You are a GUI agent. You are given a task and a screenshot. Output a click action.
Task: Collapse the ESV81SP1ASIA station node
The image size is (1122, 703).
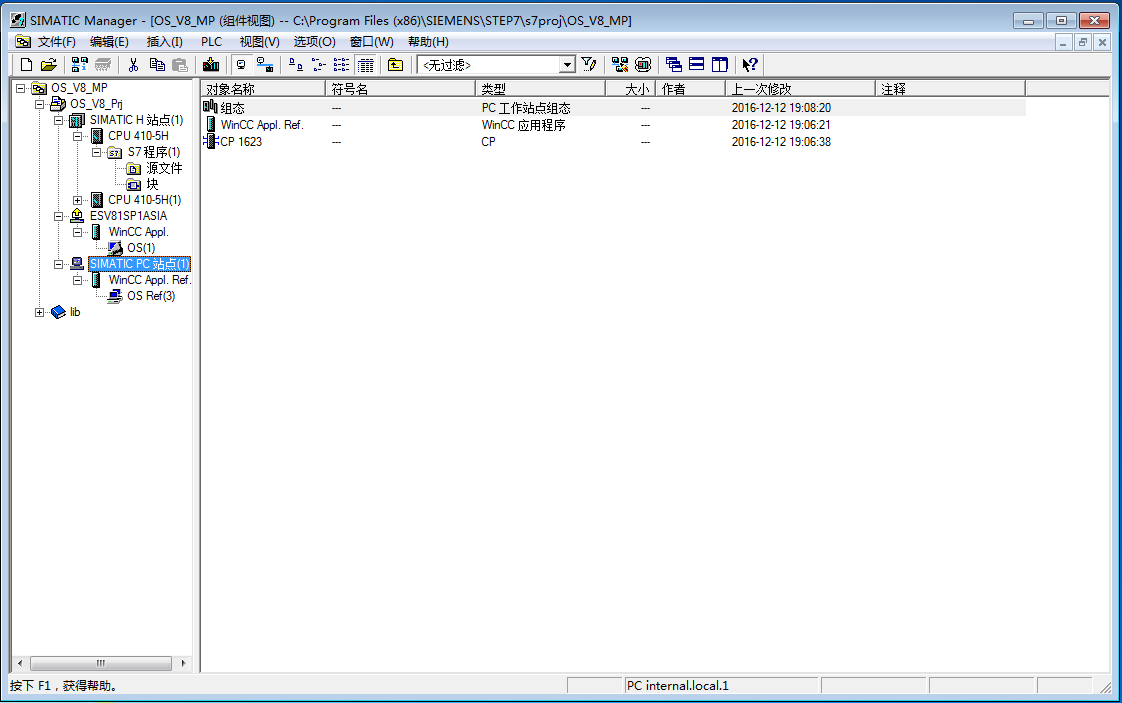point(59,216)
